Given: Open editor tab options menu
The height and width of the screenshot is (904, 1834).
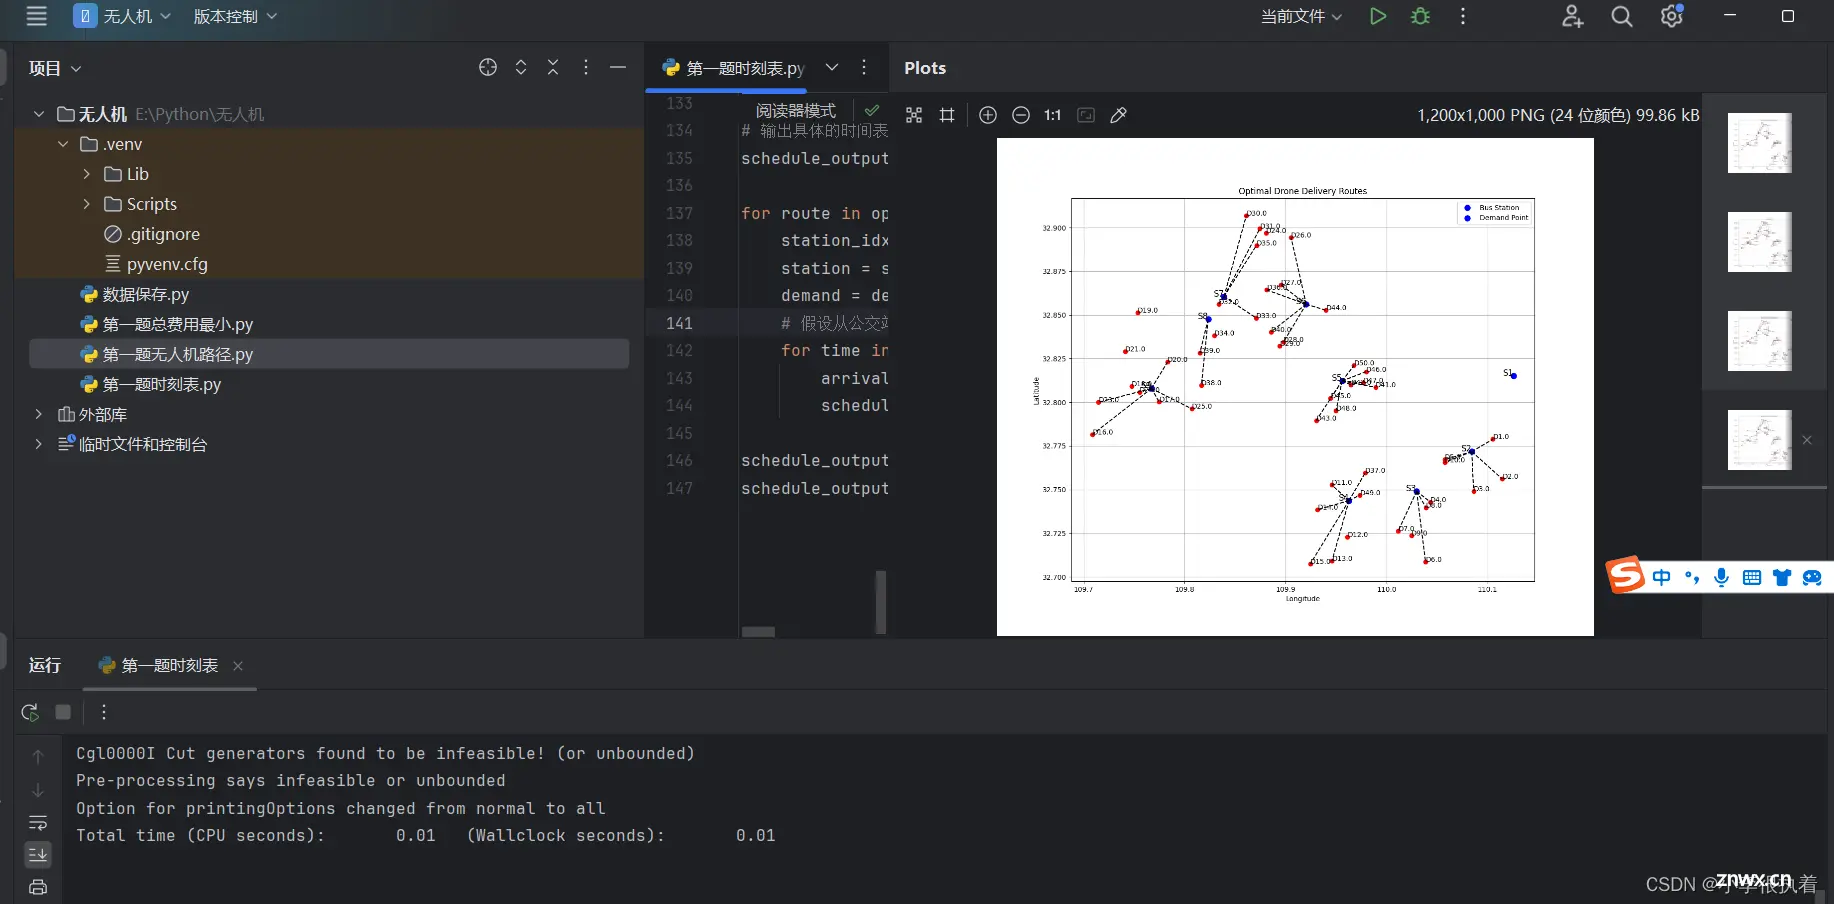Looking at the screenshot, I should (x=864, y=67).
